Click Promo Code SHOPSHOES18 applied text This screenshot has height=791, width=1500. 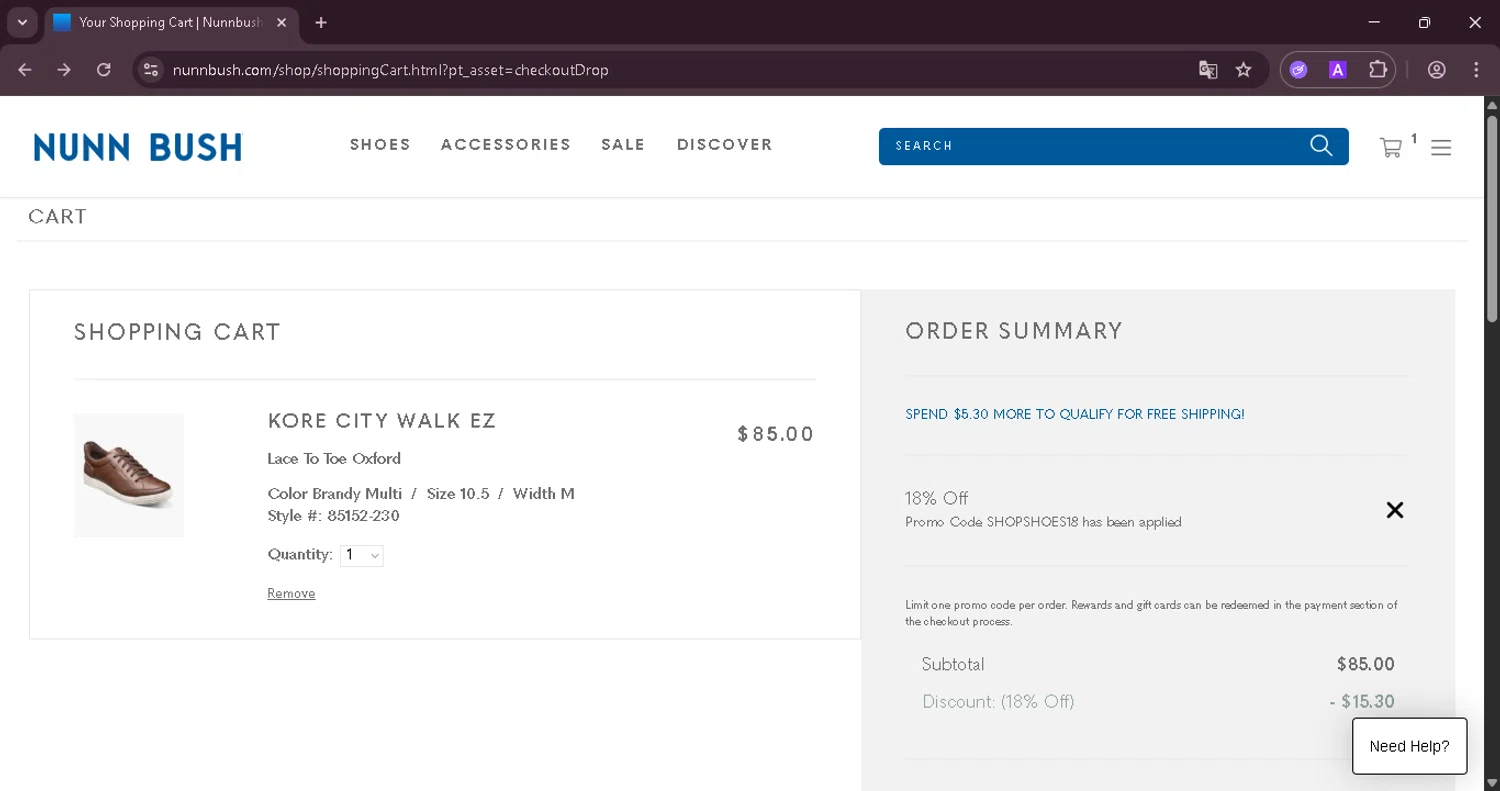[x=1043, y=522]
